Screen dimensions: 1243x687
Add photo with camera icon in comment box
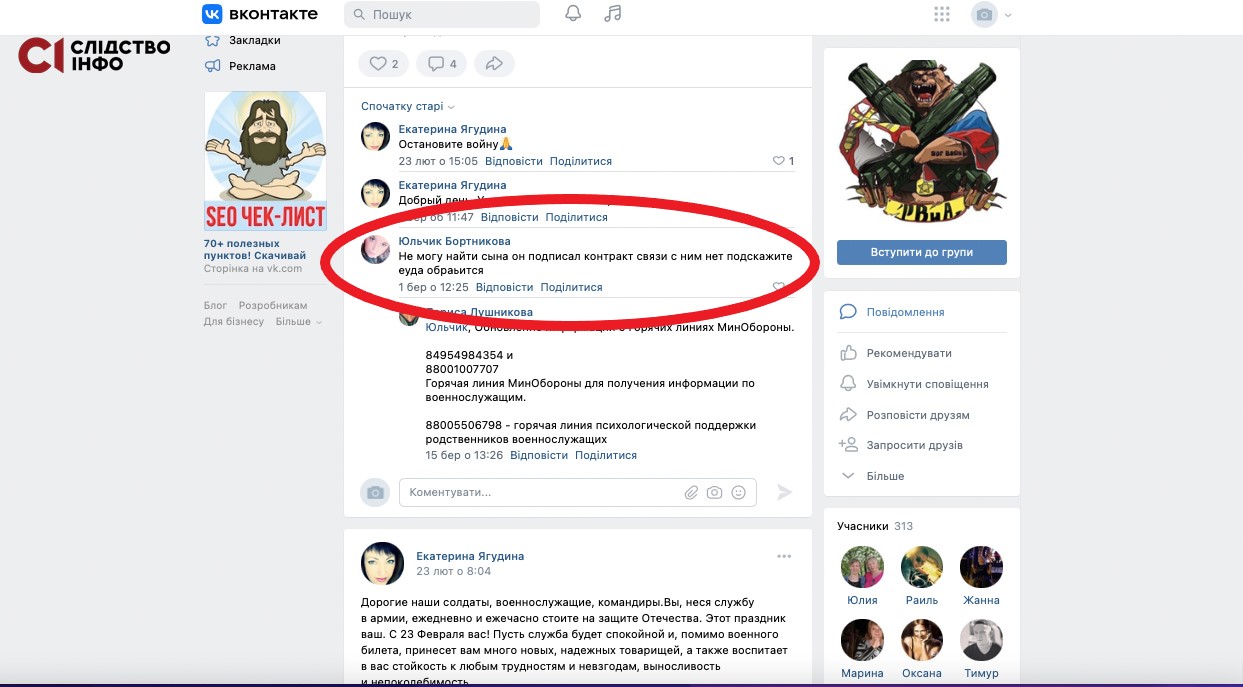(x=715, y=492)
